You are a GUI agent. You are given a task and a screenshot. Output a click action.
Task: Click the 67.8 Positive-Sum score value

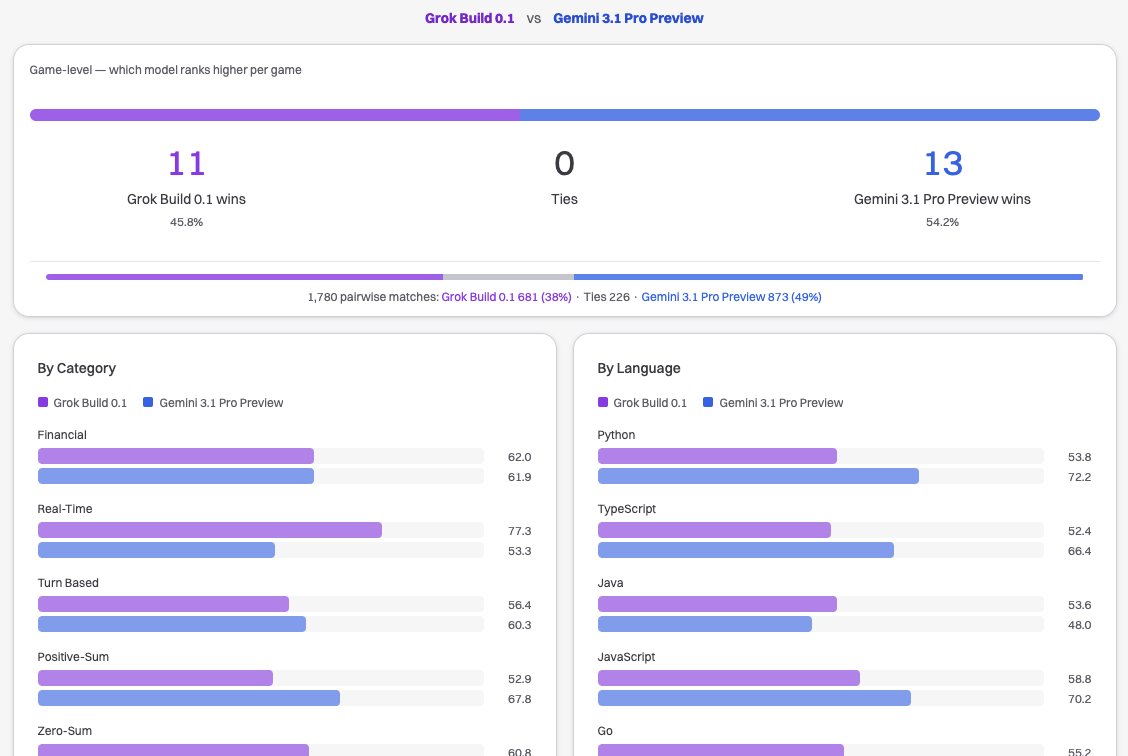519,699
